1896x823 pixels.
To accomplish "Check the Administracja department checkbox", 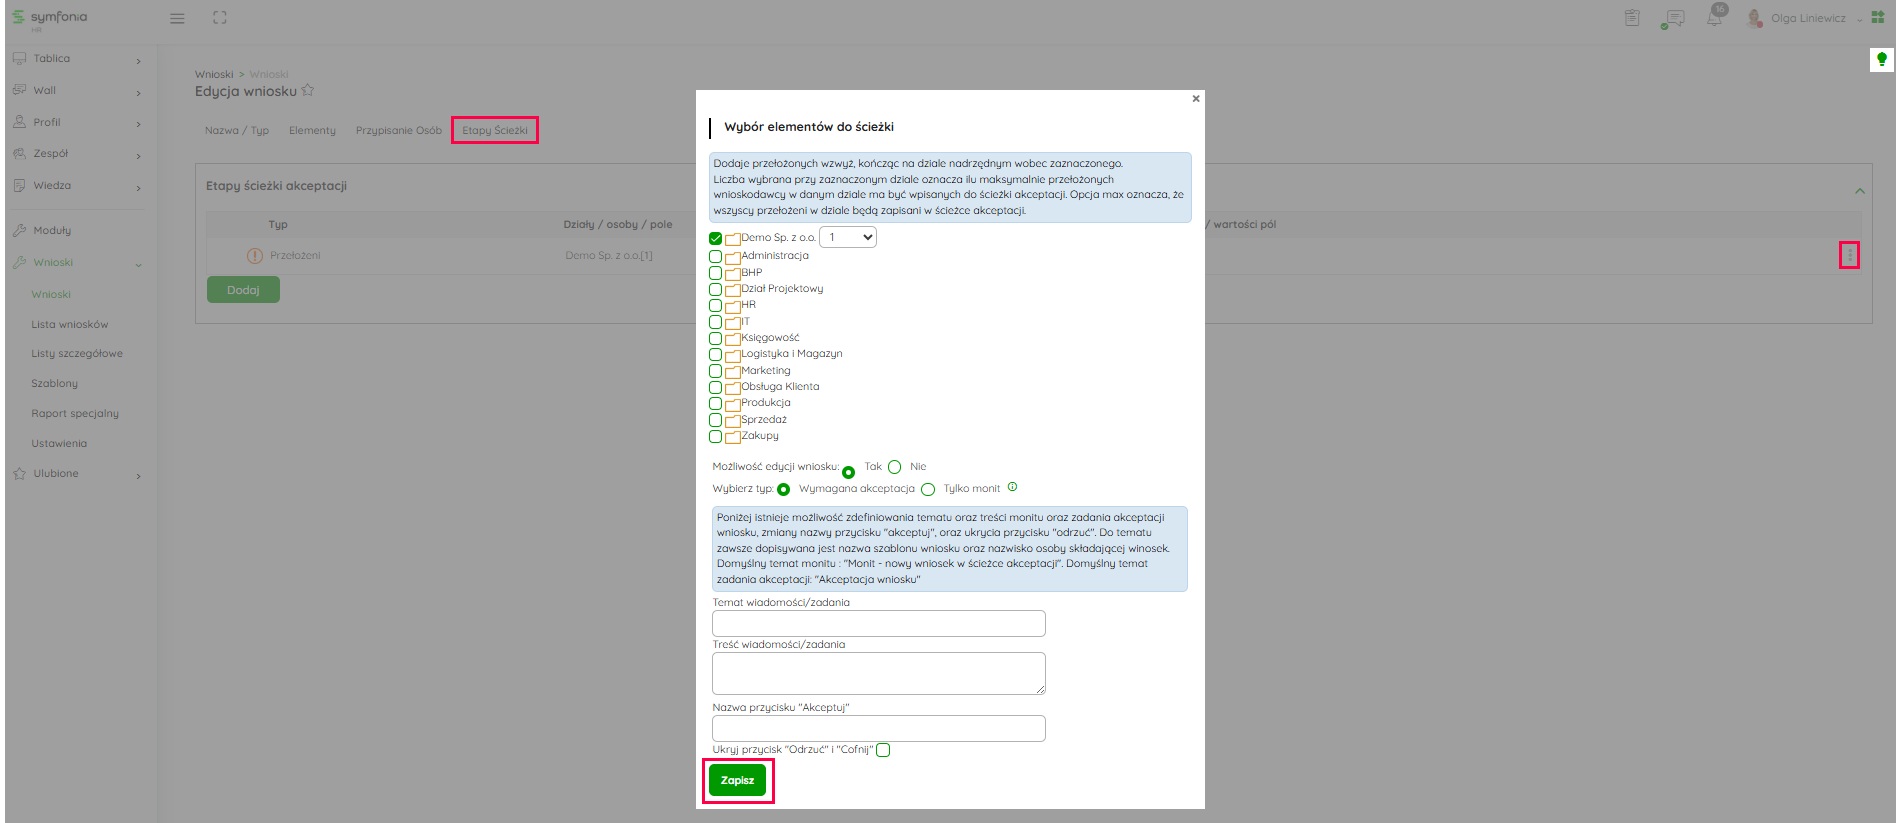I will coord(715,257).
